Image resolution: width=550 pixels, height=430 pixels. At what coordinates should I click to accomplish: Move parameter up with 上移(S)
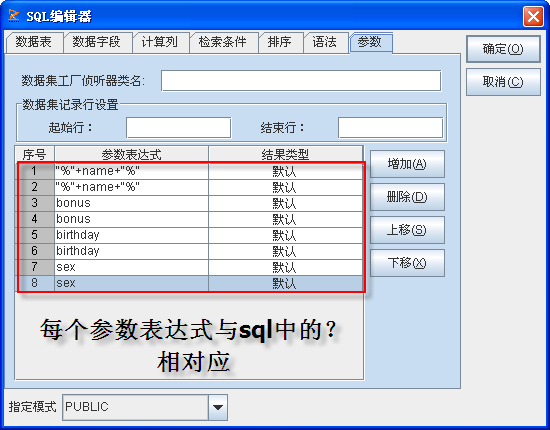tap(407, 230)
